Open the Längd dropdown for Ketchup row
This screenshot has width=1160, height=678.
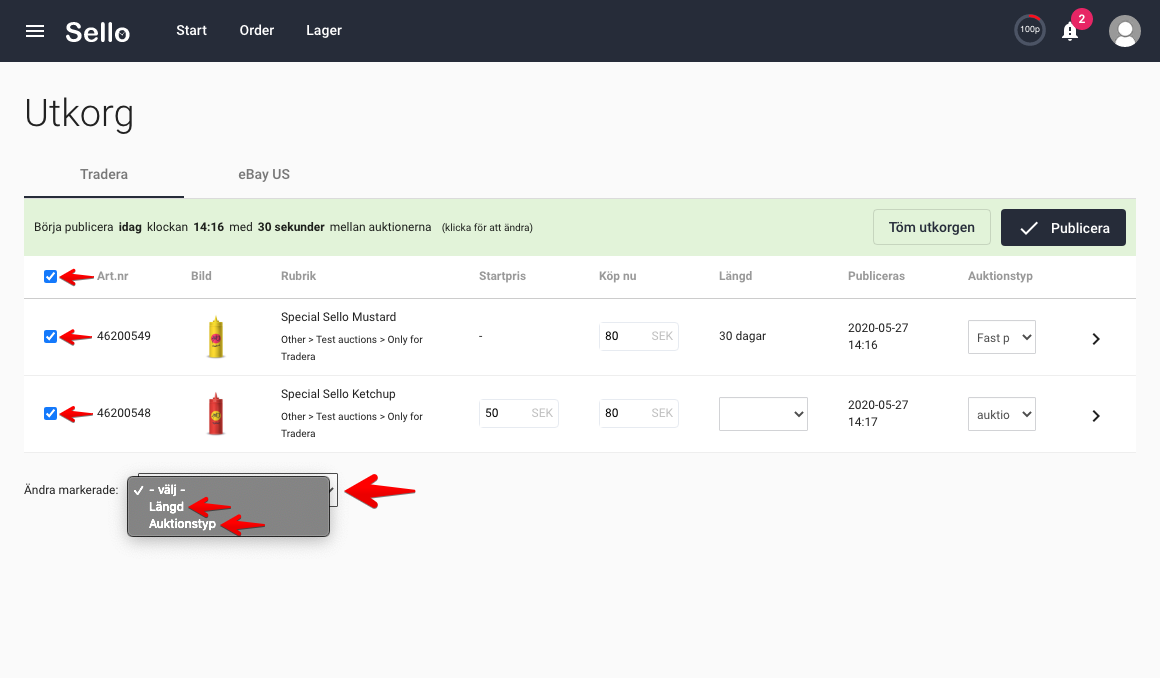763,414
